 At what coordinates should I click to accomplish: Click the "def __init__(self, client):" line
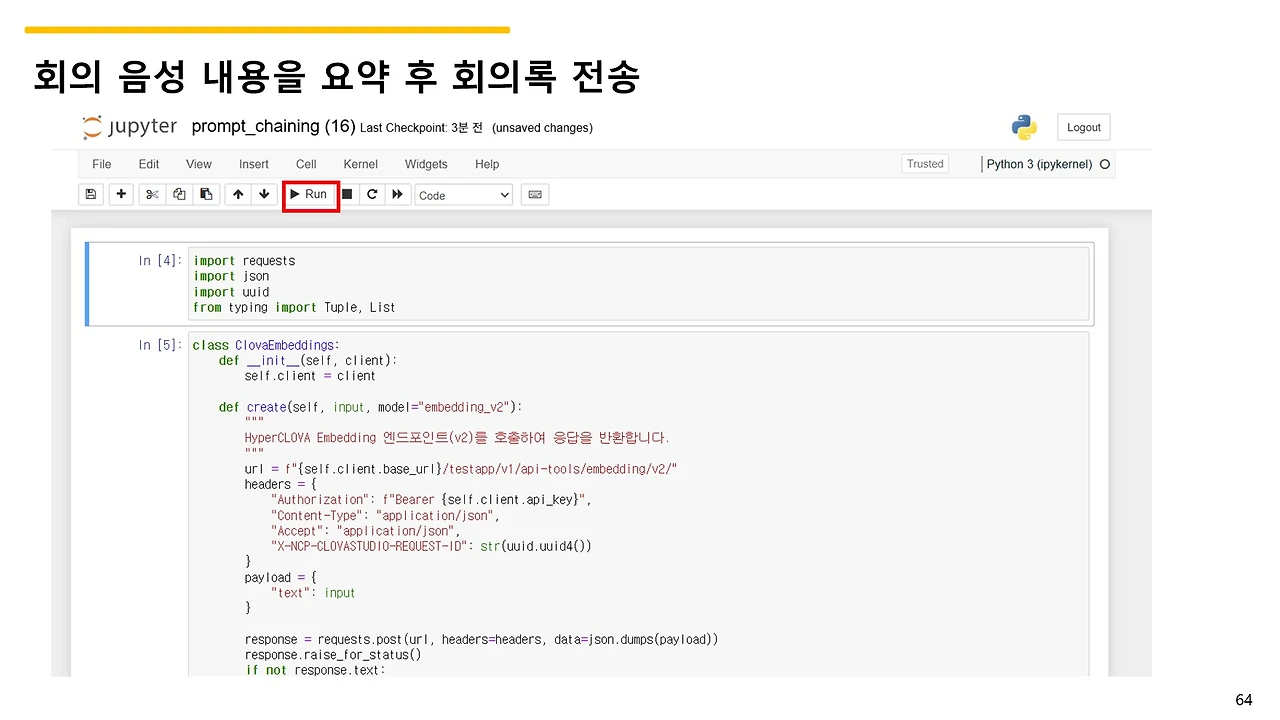click(308, 360)
